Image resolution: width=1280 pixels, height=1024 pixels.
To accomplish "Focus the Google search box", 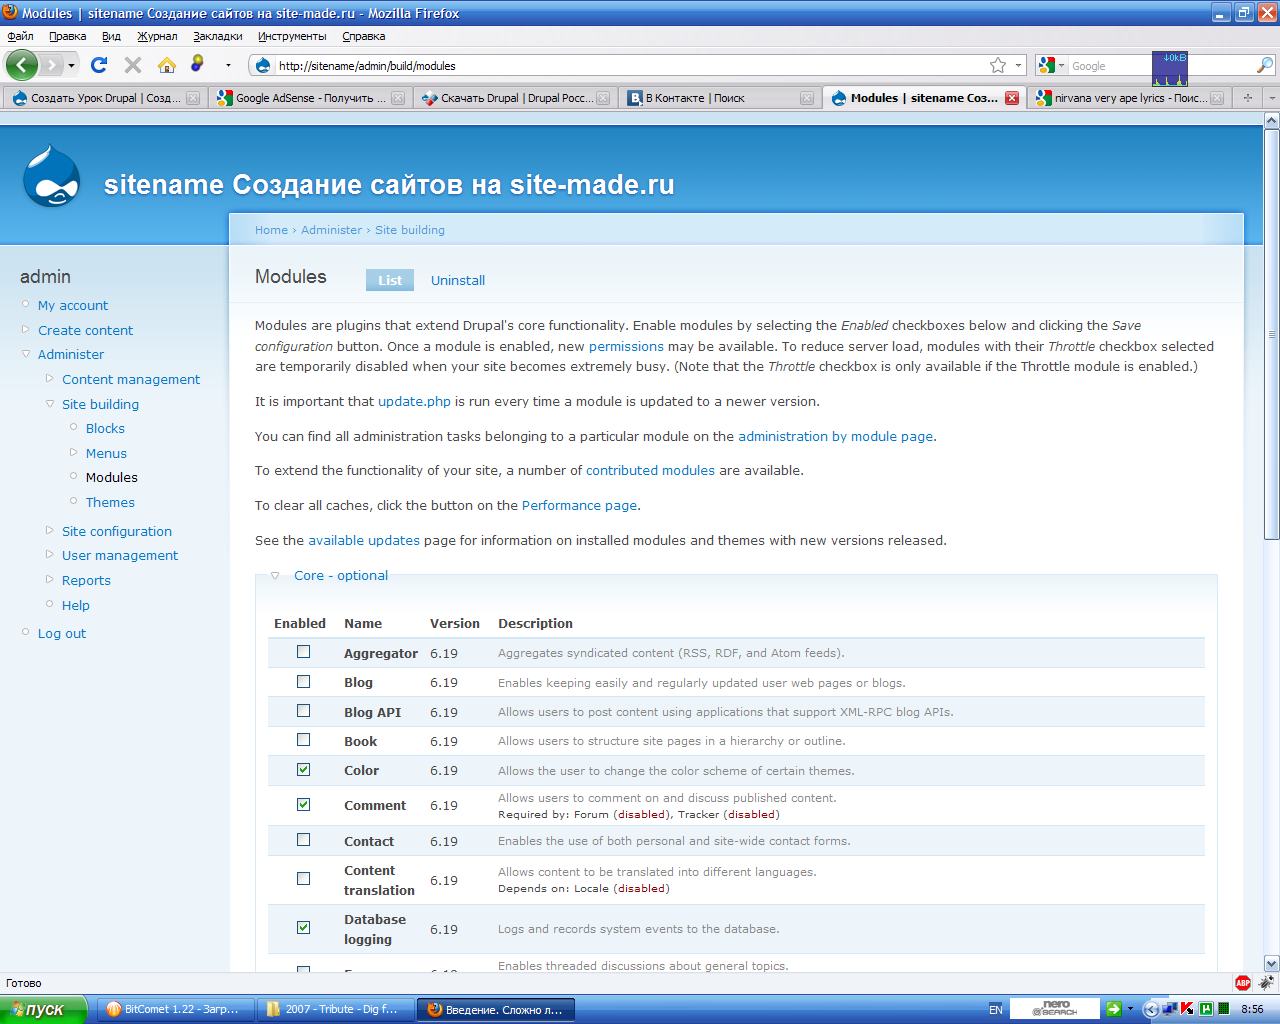I will pos(1160,66).
